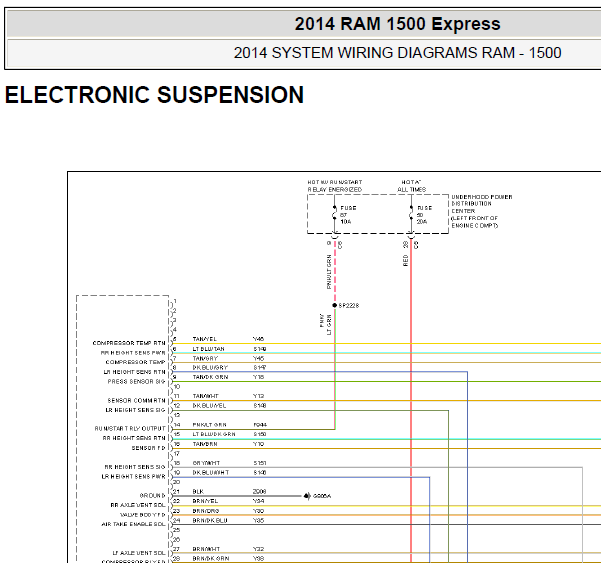Click "SENSOR FD" pin label
This screenshot has width=601, height=563.
pyautogui.click(x=148, y=448)
